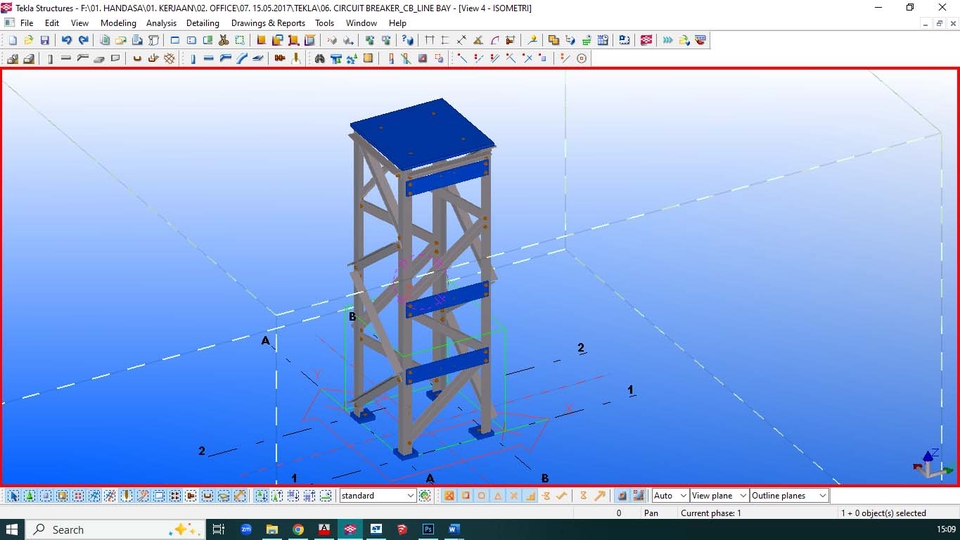960x540 pixels.
Task: Click '1 + 0 object(s) selected' status text
Action: [x=883, y=513]
